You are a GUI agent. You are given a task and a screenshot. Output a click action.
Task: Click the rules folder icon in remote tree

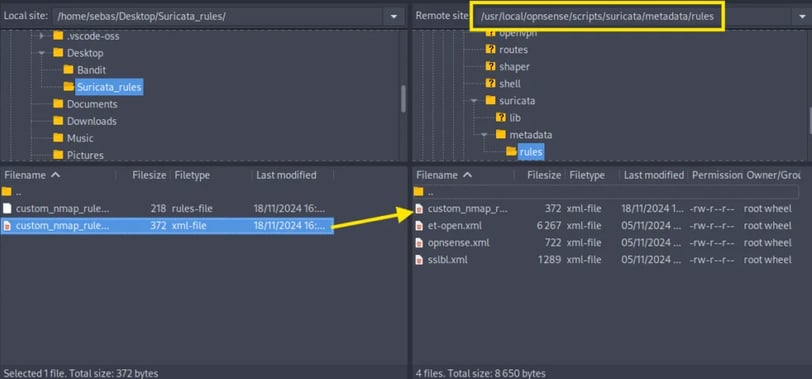[511, 151]
